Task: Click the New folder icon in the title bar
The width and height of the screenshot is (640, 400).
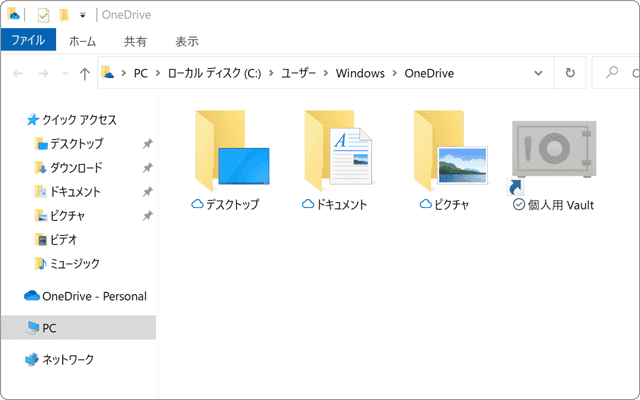Action: (x=64, y=15)
